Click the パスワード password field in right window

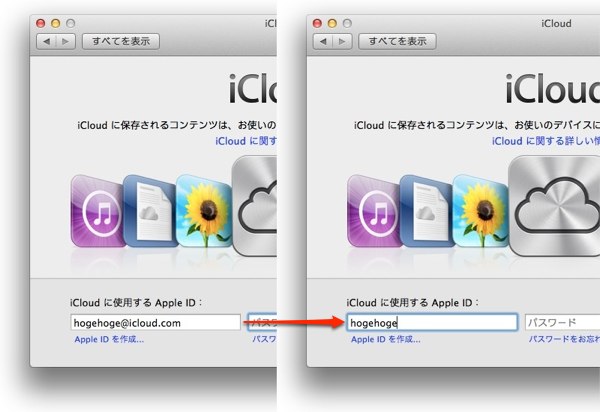click(562, 323)
